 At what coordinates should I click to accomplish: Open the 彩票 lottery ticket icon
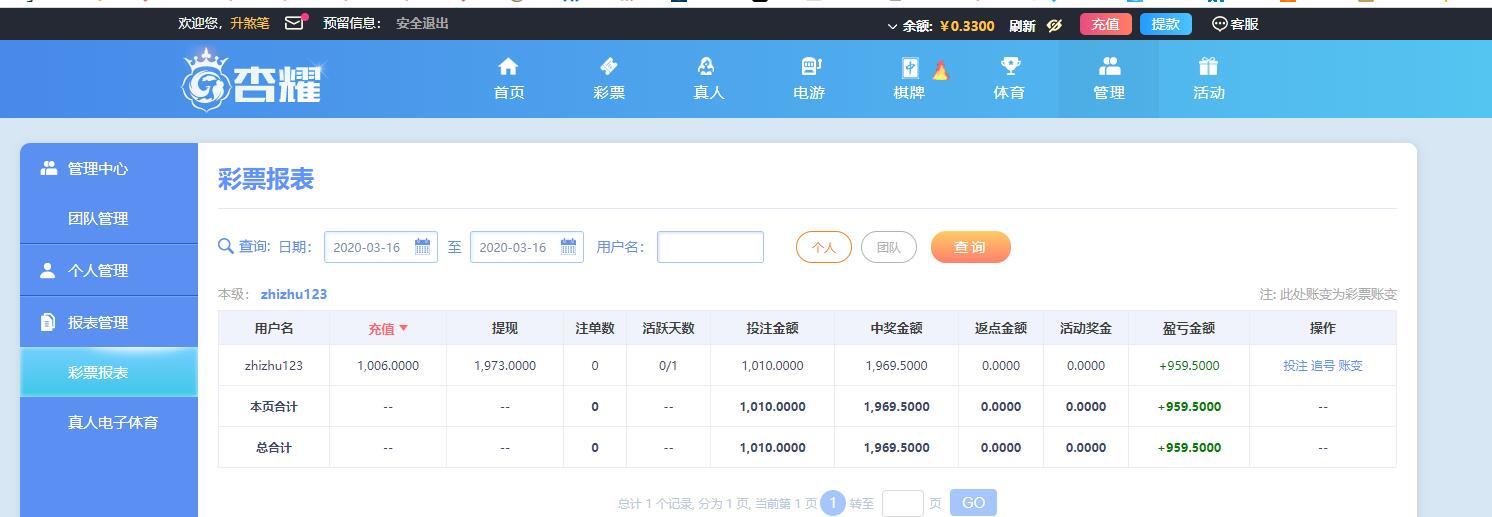point(608,67)
